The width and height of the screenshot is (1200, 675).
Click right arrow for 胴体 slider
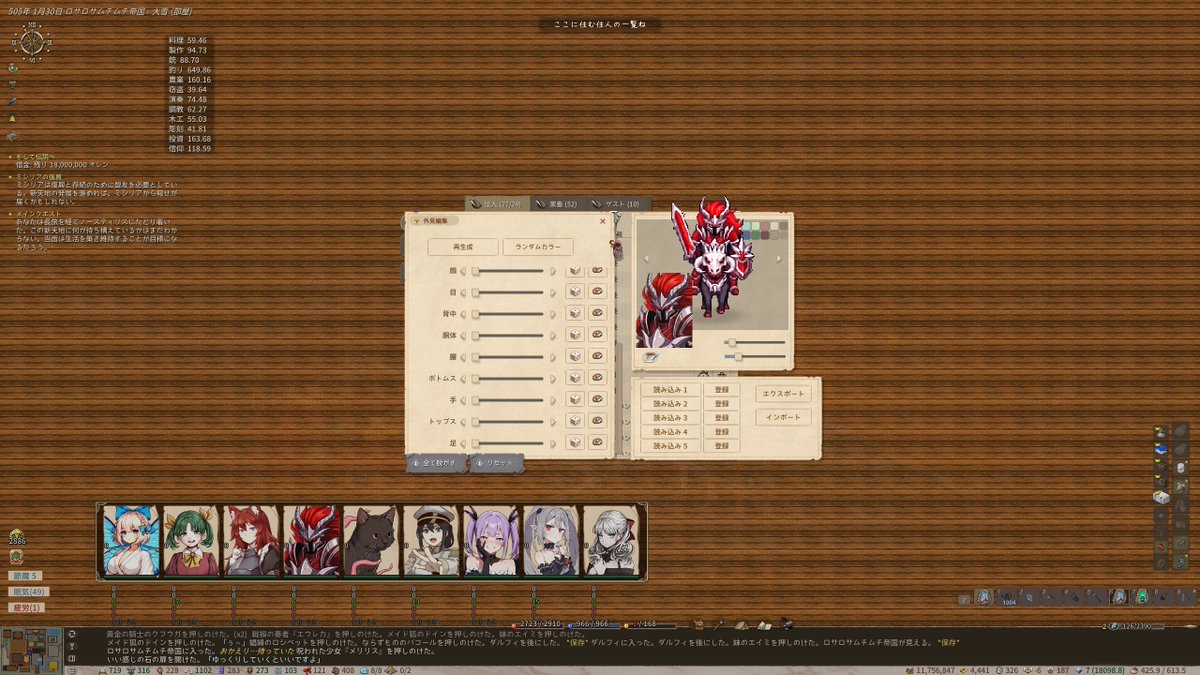click(x=553, y=335)
